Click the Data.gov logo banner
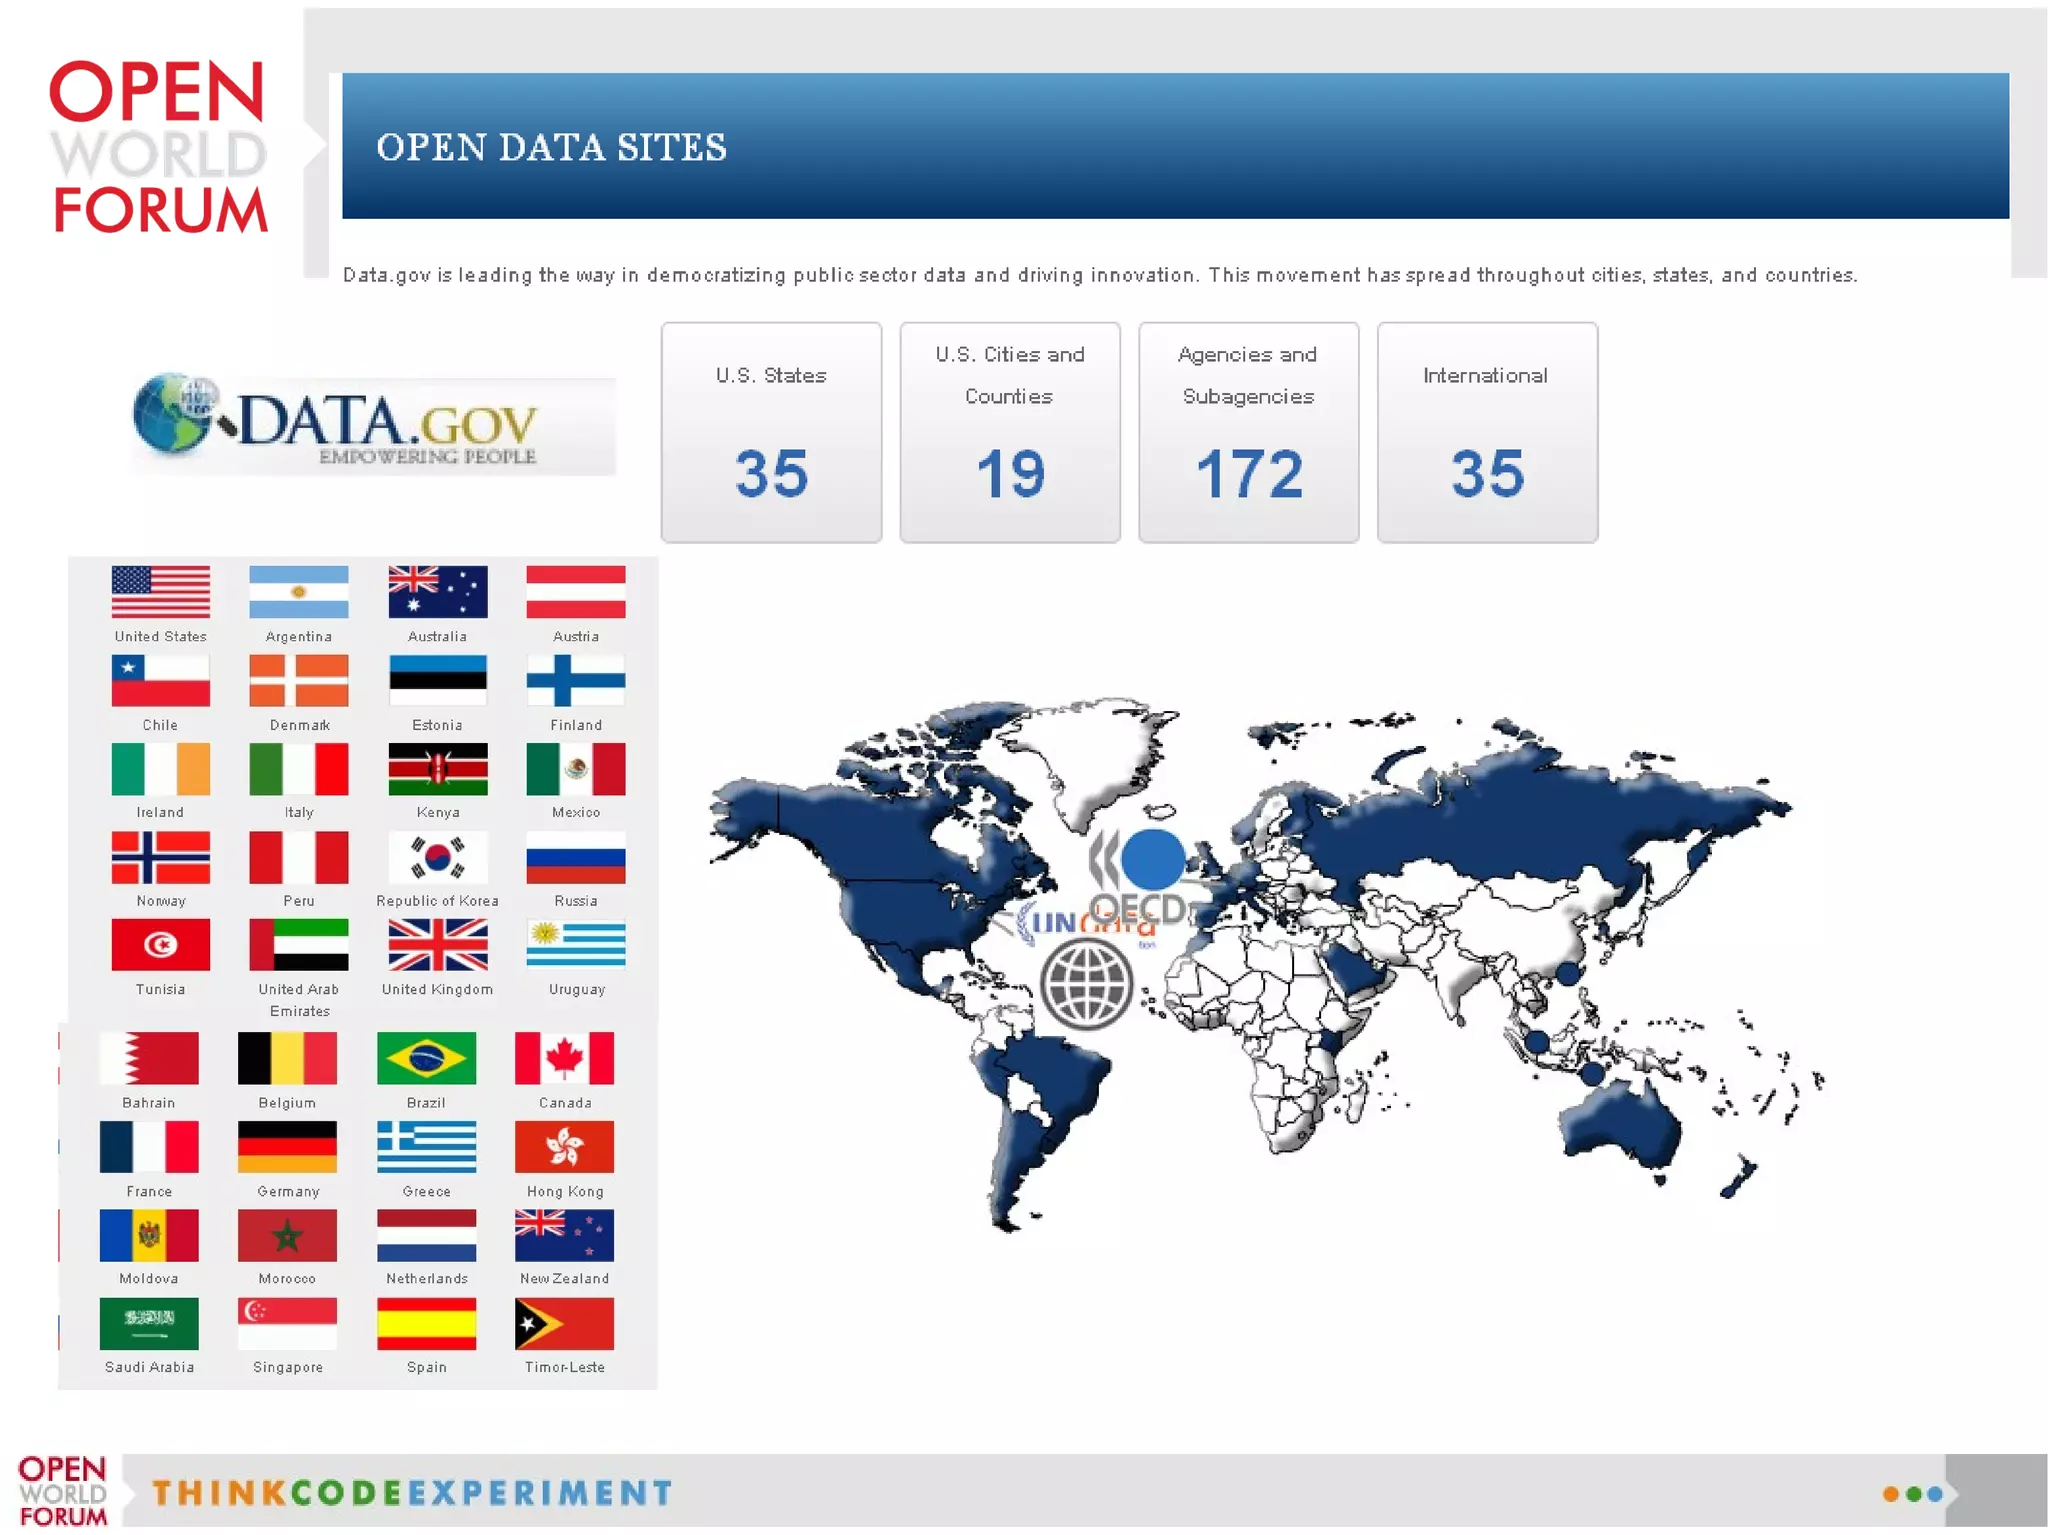This screenshot has width=2048, height=1535. click(x=372, y=425)
